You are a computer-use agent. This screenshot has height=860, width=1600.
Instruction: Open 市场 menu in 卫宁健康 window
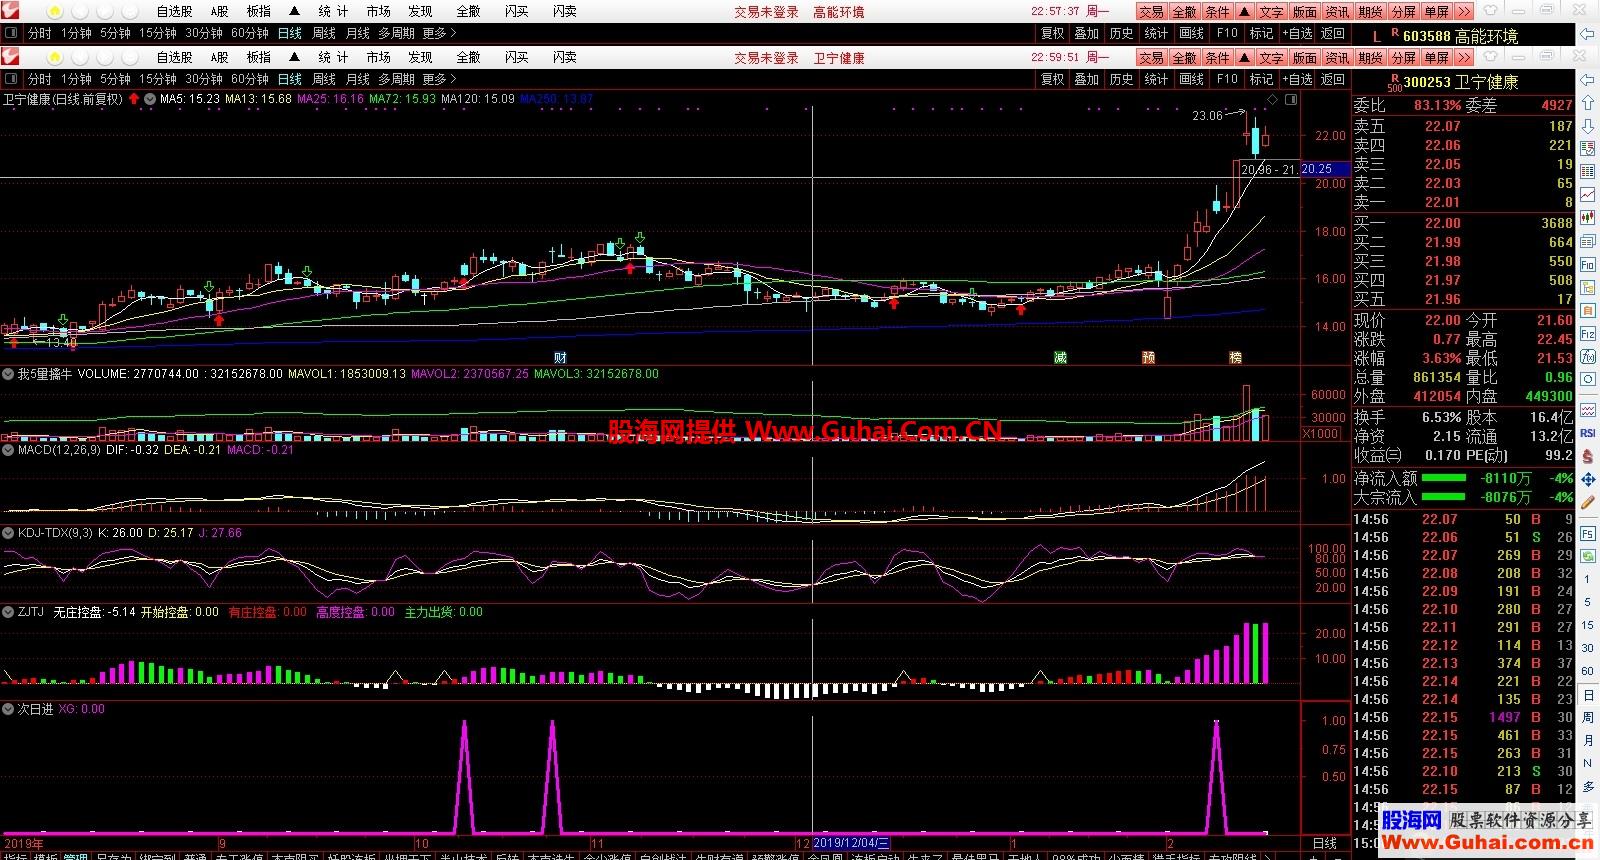click(378, 57)
